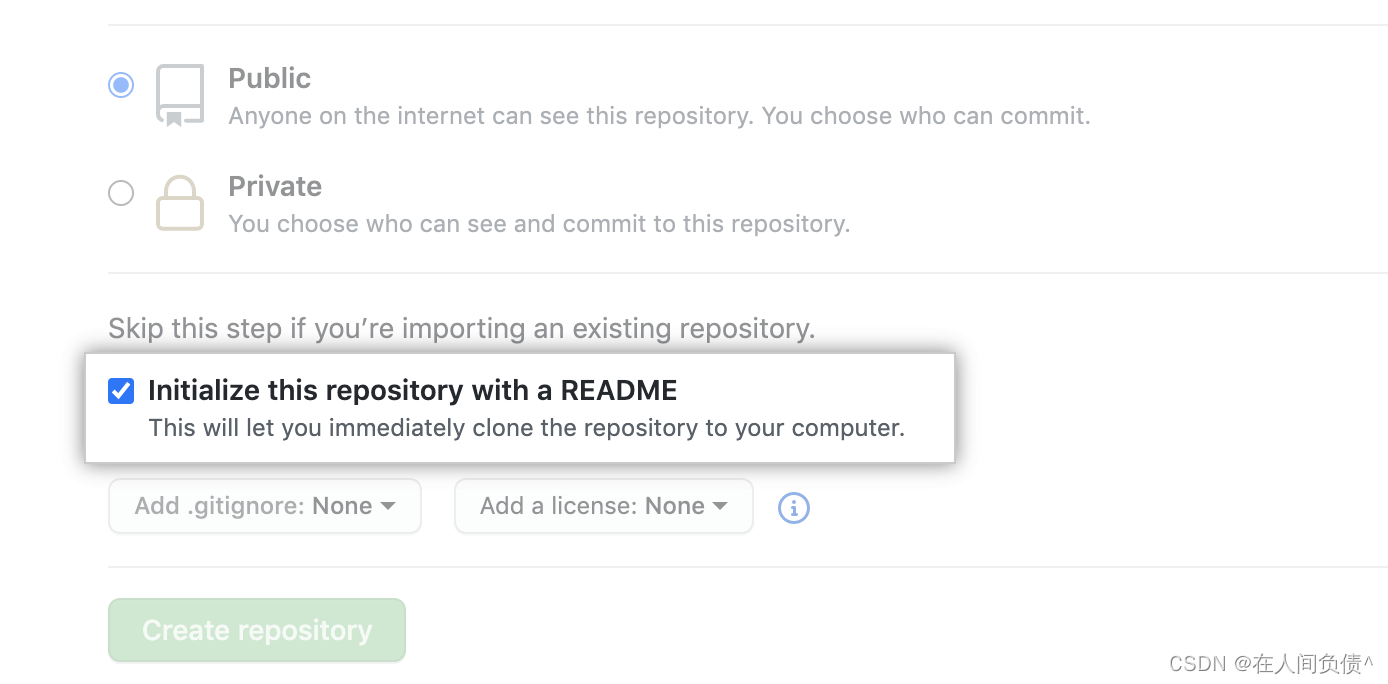Click the 'Anyone on the internet' description

point(660,116)
